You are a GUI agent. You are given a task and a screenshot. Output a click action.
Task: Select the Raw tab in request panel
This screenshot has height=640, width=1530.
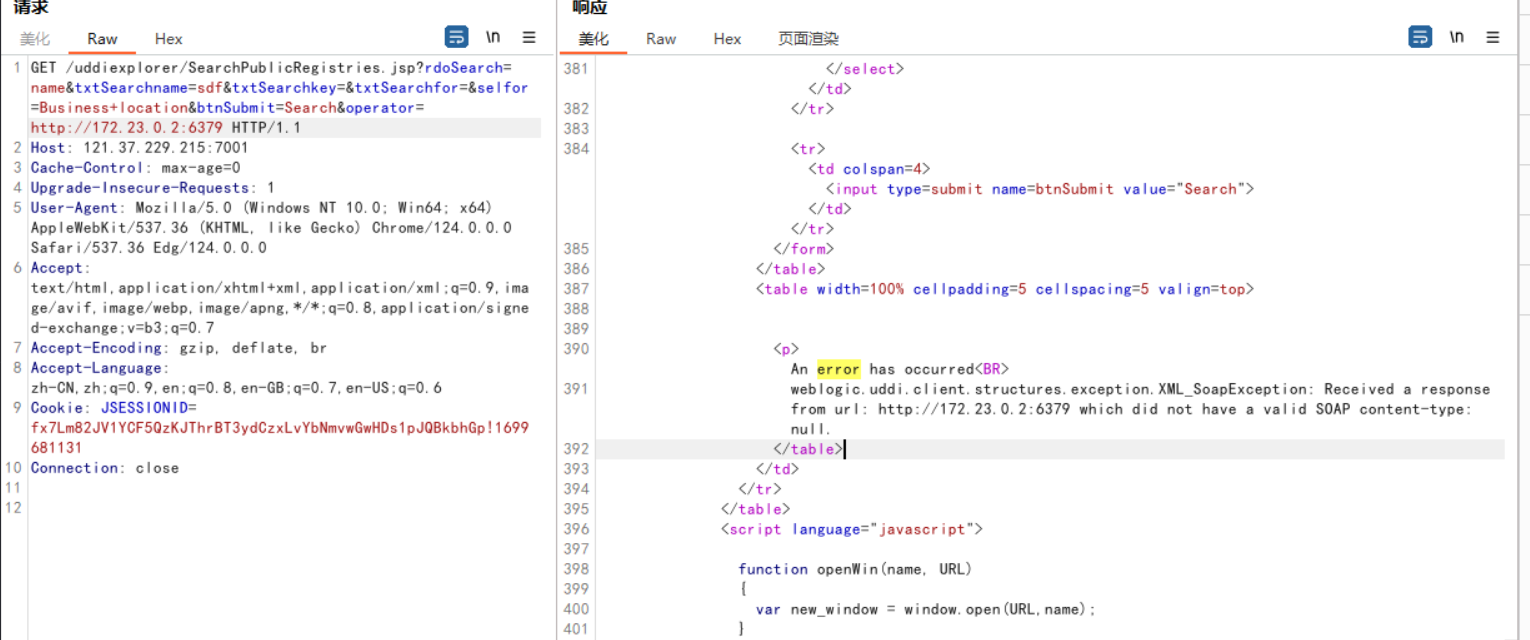pyautogui.click(x=102, y=39)
